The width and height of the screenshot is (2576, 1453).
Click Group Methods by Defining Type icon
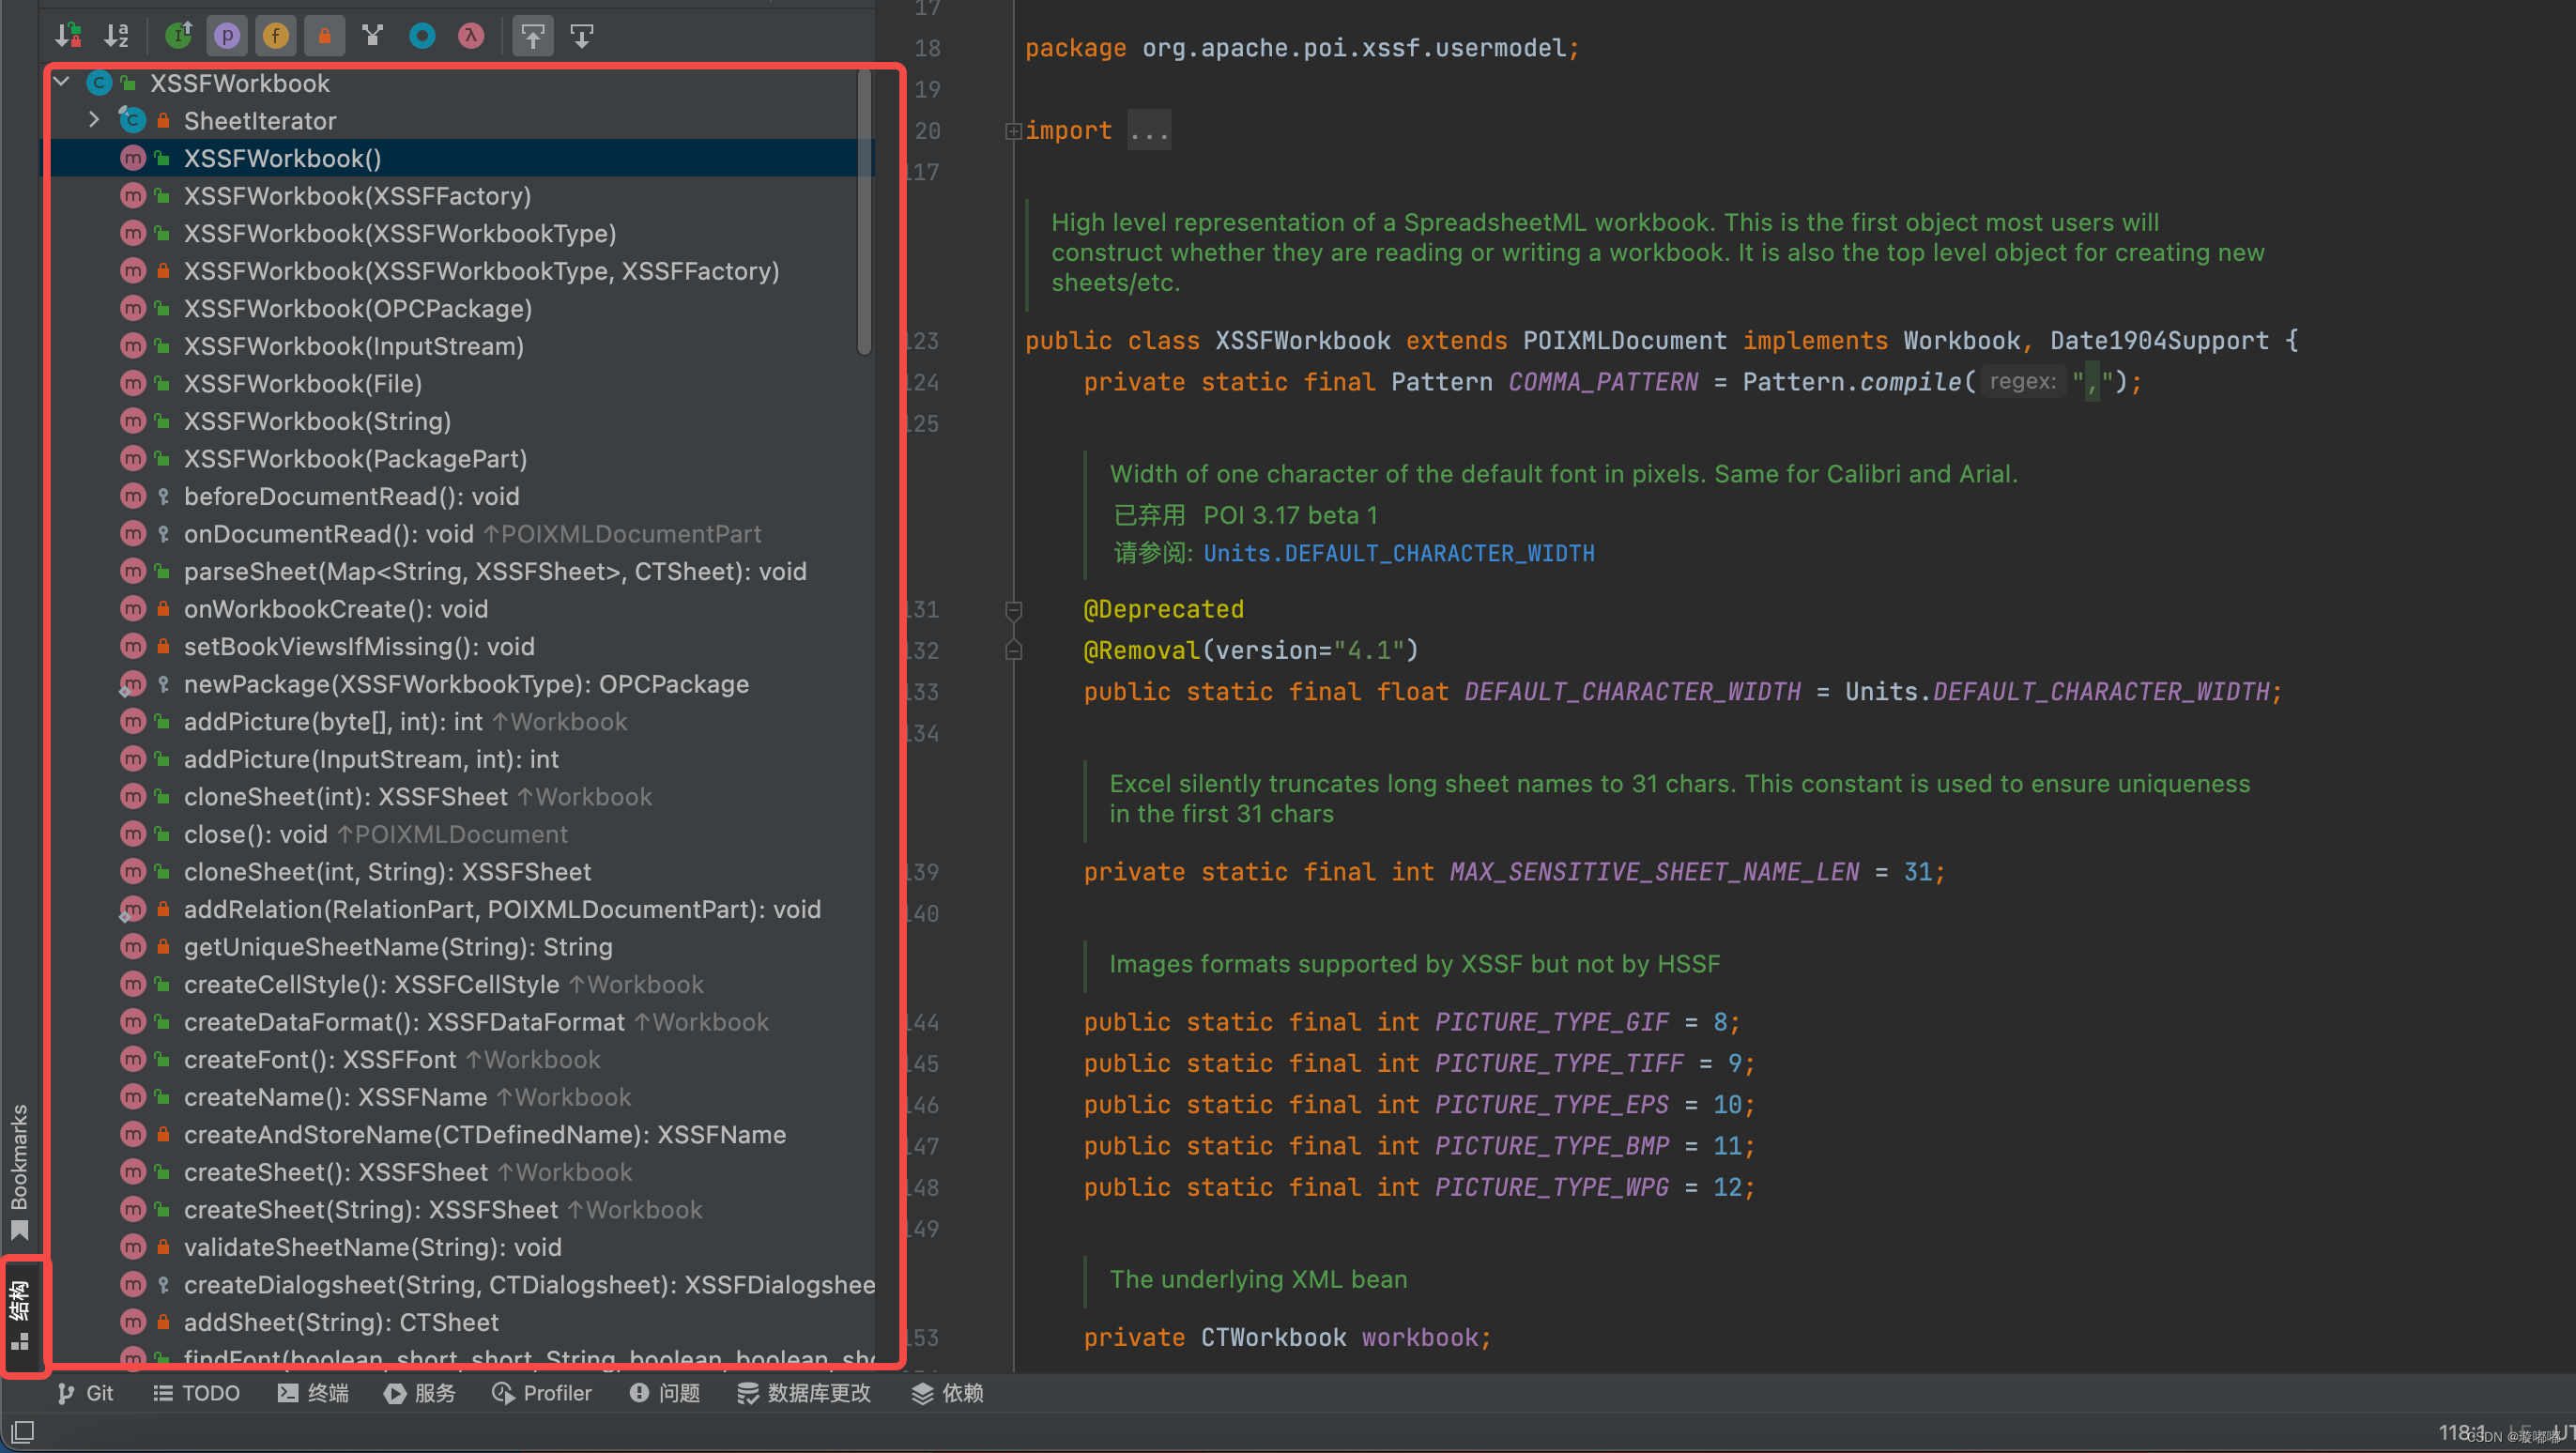pos(178,36)
